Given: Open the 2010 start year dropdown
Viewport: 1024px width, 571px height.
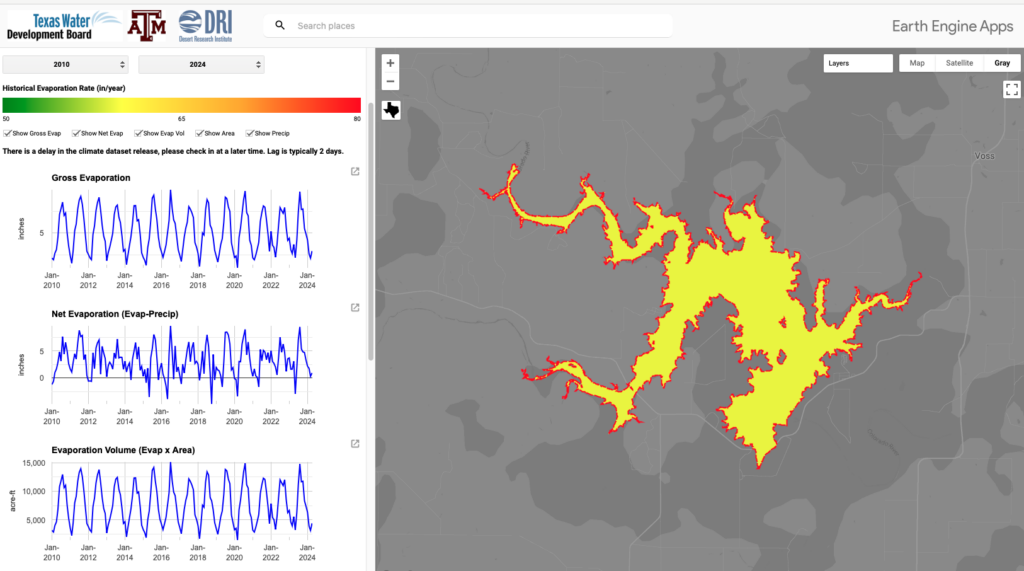Looking at the screenshot, I should [66, 64].
